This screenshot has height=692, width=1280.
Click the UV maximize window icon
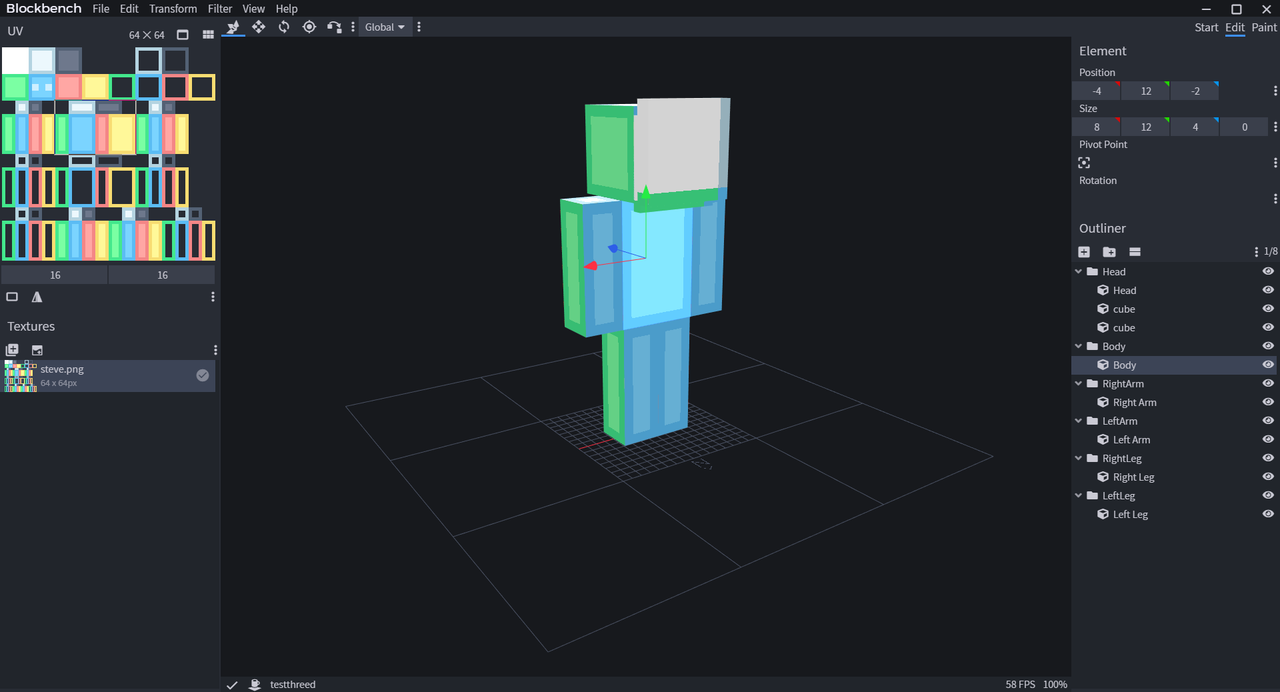pyautogui.click(x=183, y=35)
